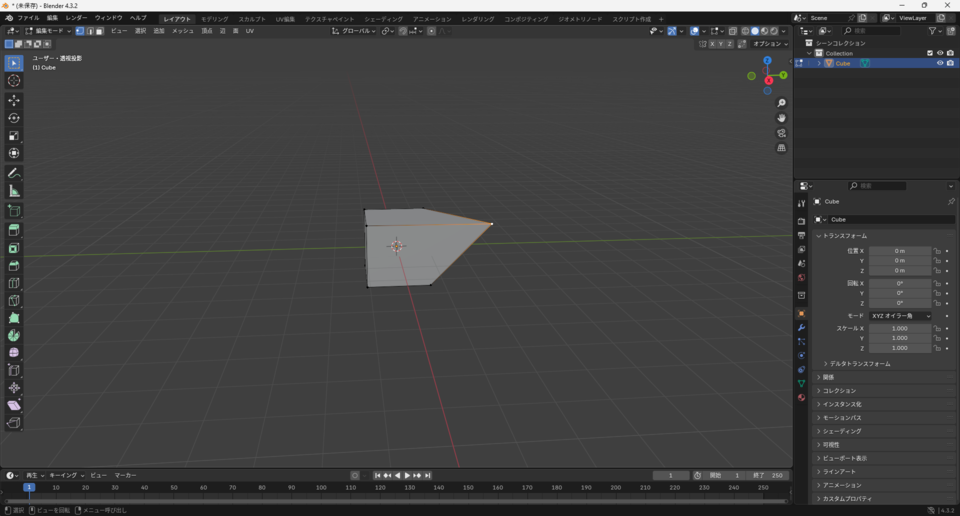
Task: Switch to the Sculpting workspace tab
Action: tap(252, 19)
